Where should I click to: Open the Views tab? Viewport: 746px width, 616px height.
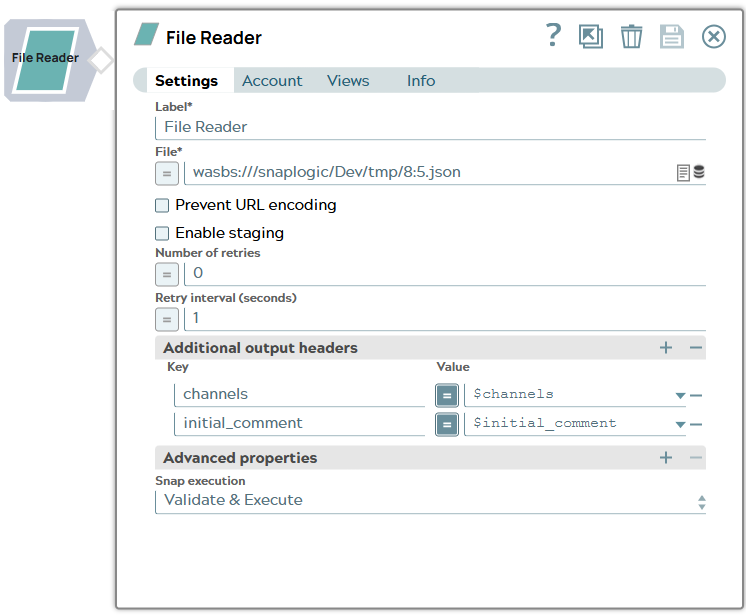(348, 81)
